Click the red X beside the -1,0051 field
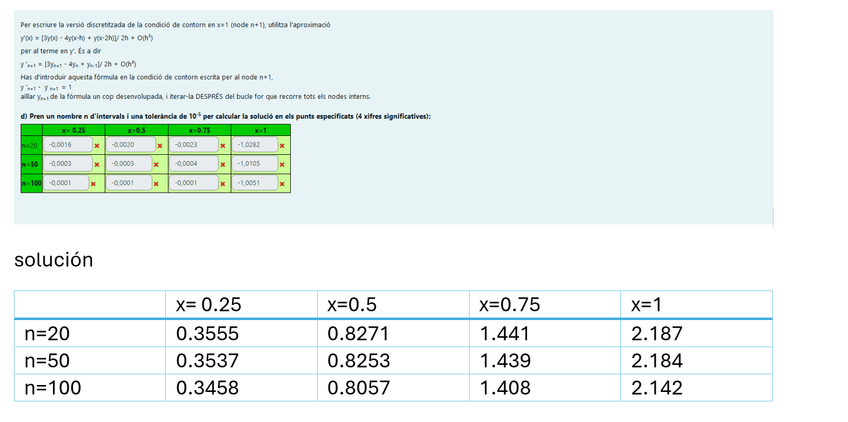 pos(283,183)
